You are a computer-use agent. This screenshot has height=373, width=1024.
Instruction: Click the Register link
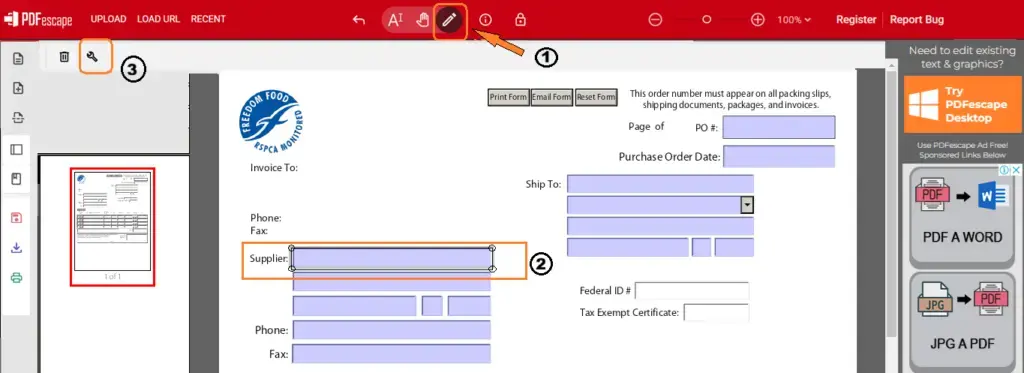[856, 20]
